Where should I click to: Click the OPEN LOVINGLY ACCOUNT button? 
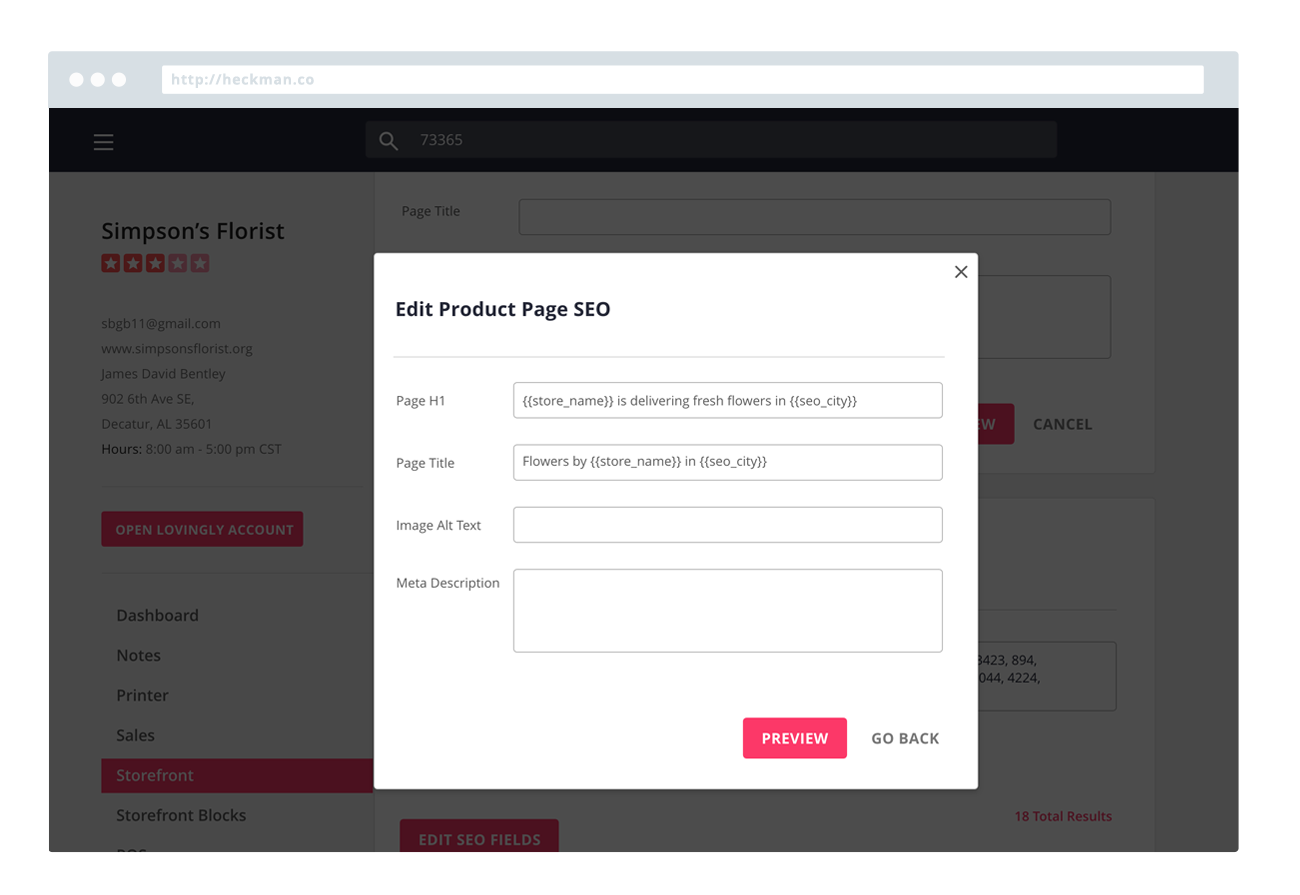point(202,529)
